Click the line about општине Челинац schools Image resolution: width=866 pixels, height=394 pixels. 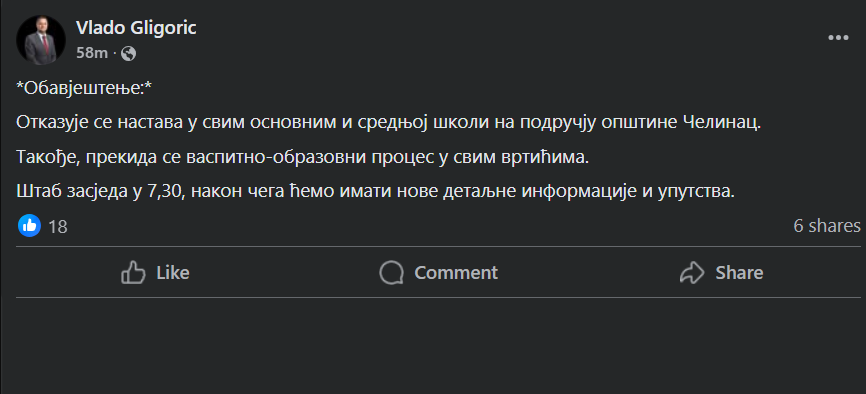coord(389,123)
